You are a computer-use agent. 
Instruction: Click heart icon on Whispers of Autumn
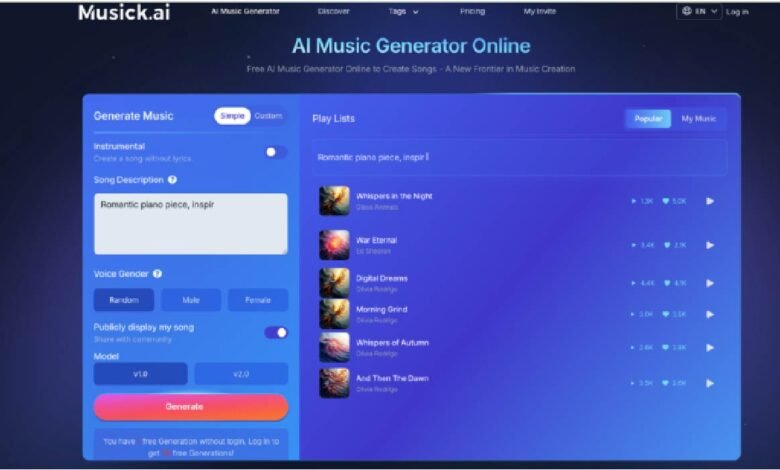[x=665, y=348]
